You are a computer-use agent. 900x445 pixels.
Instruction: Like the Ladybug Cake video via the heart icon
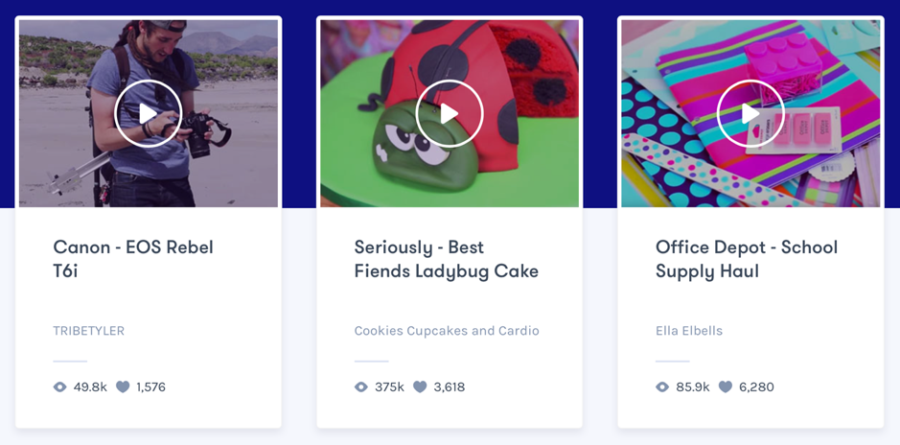[420, 387]
